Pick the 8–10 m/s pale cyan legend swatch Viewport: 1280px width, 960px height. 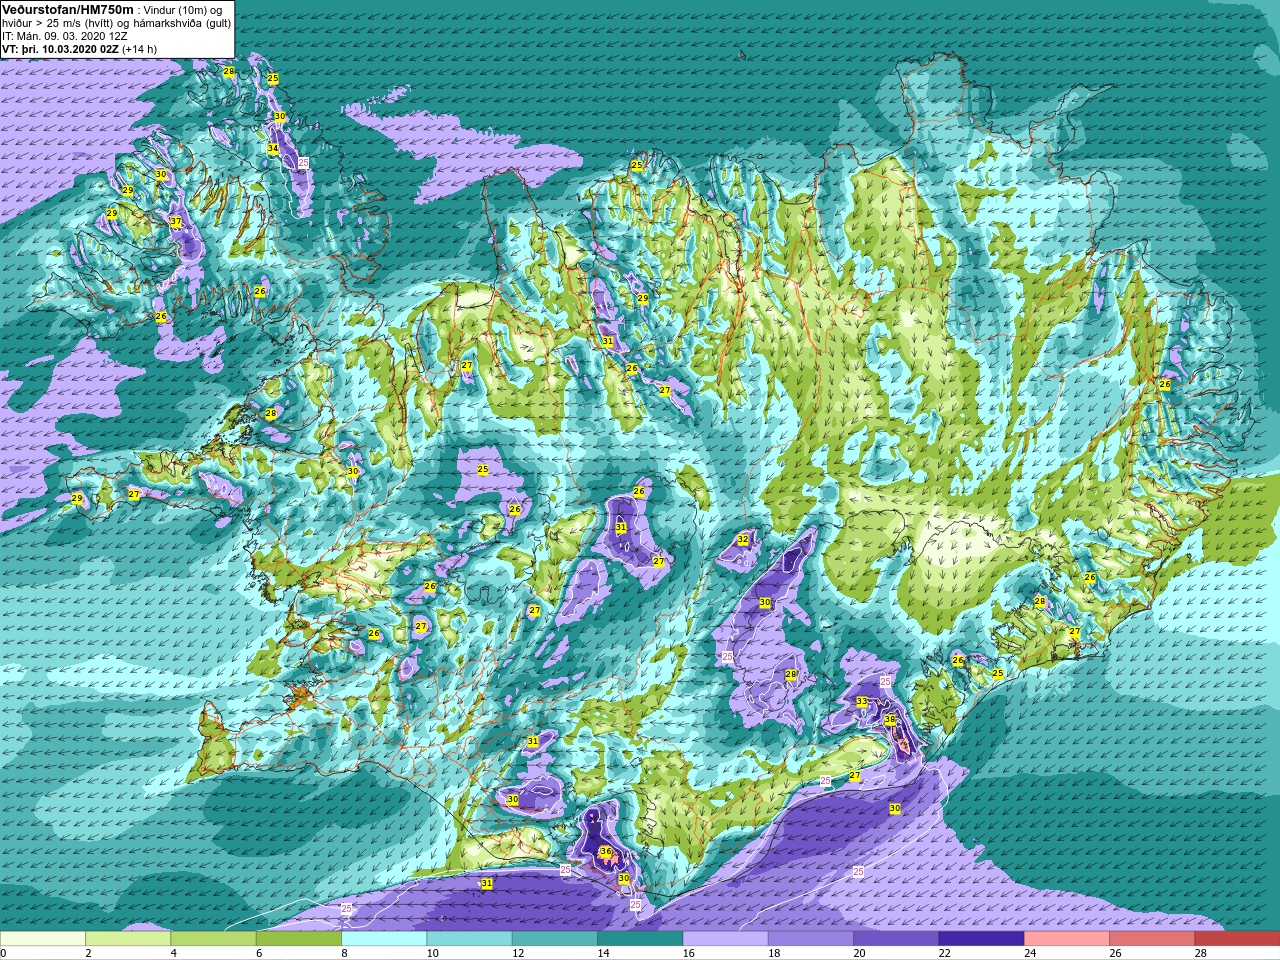pyautogui.click(x=384, y=939)
